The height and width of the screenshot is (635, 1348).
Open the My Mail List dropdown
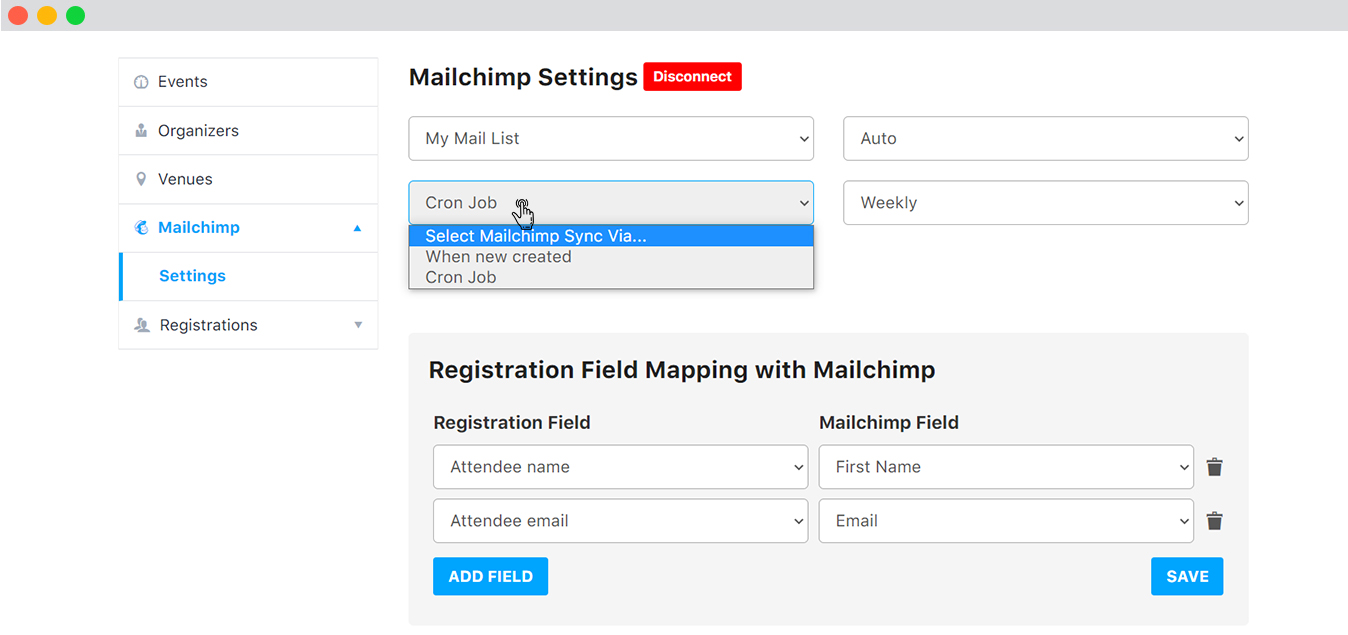[x=611, y=139]
